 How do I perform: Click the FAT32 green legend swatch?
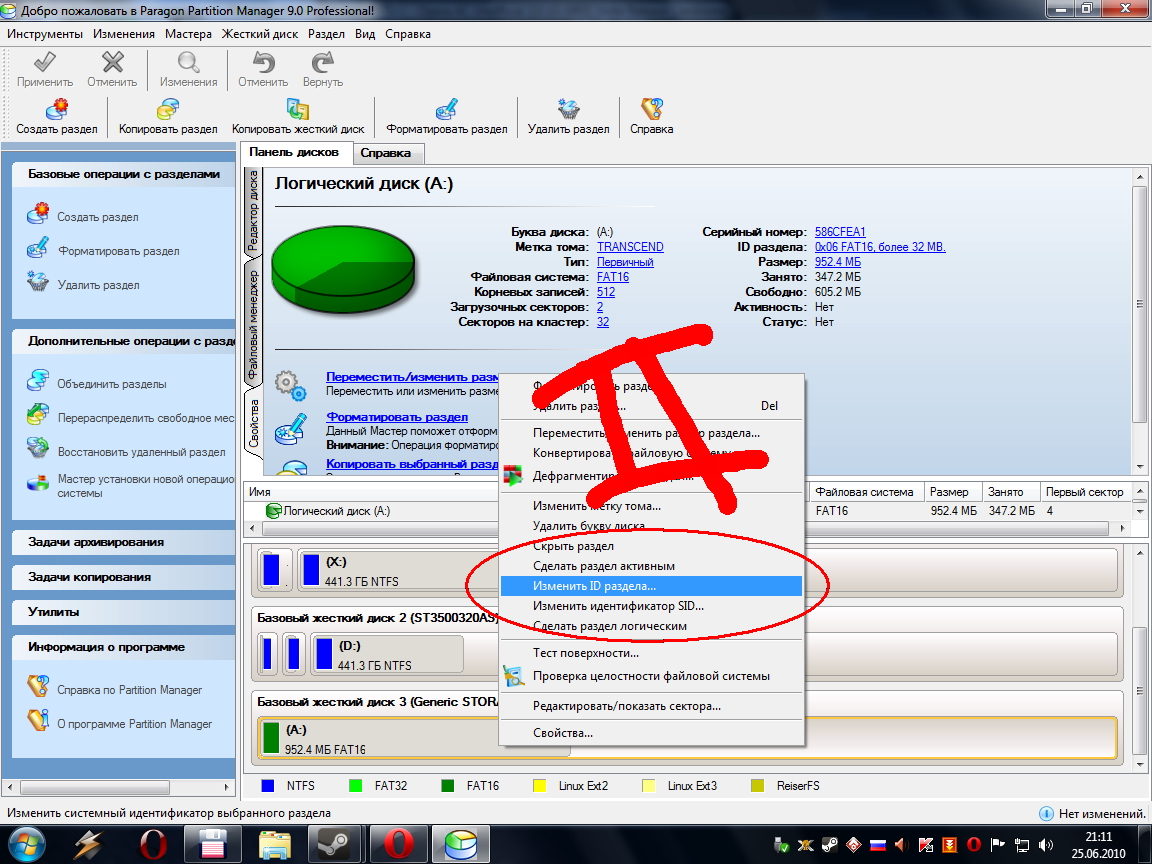[x=356, y=785]
